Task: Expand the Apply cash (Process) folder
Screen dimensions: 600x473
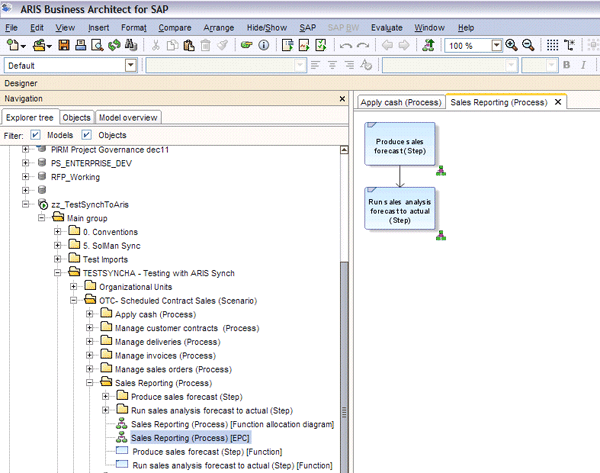Action: (x=90, y=314)
